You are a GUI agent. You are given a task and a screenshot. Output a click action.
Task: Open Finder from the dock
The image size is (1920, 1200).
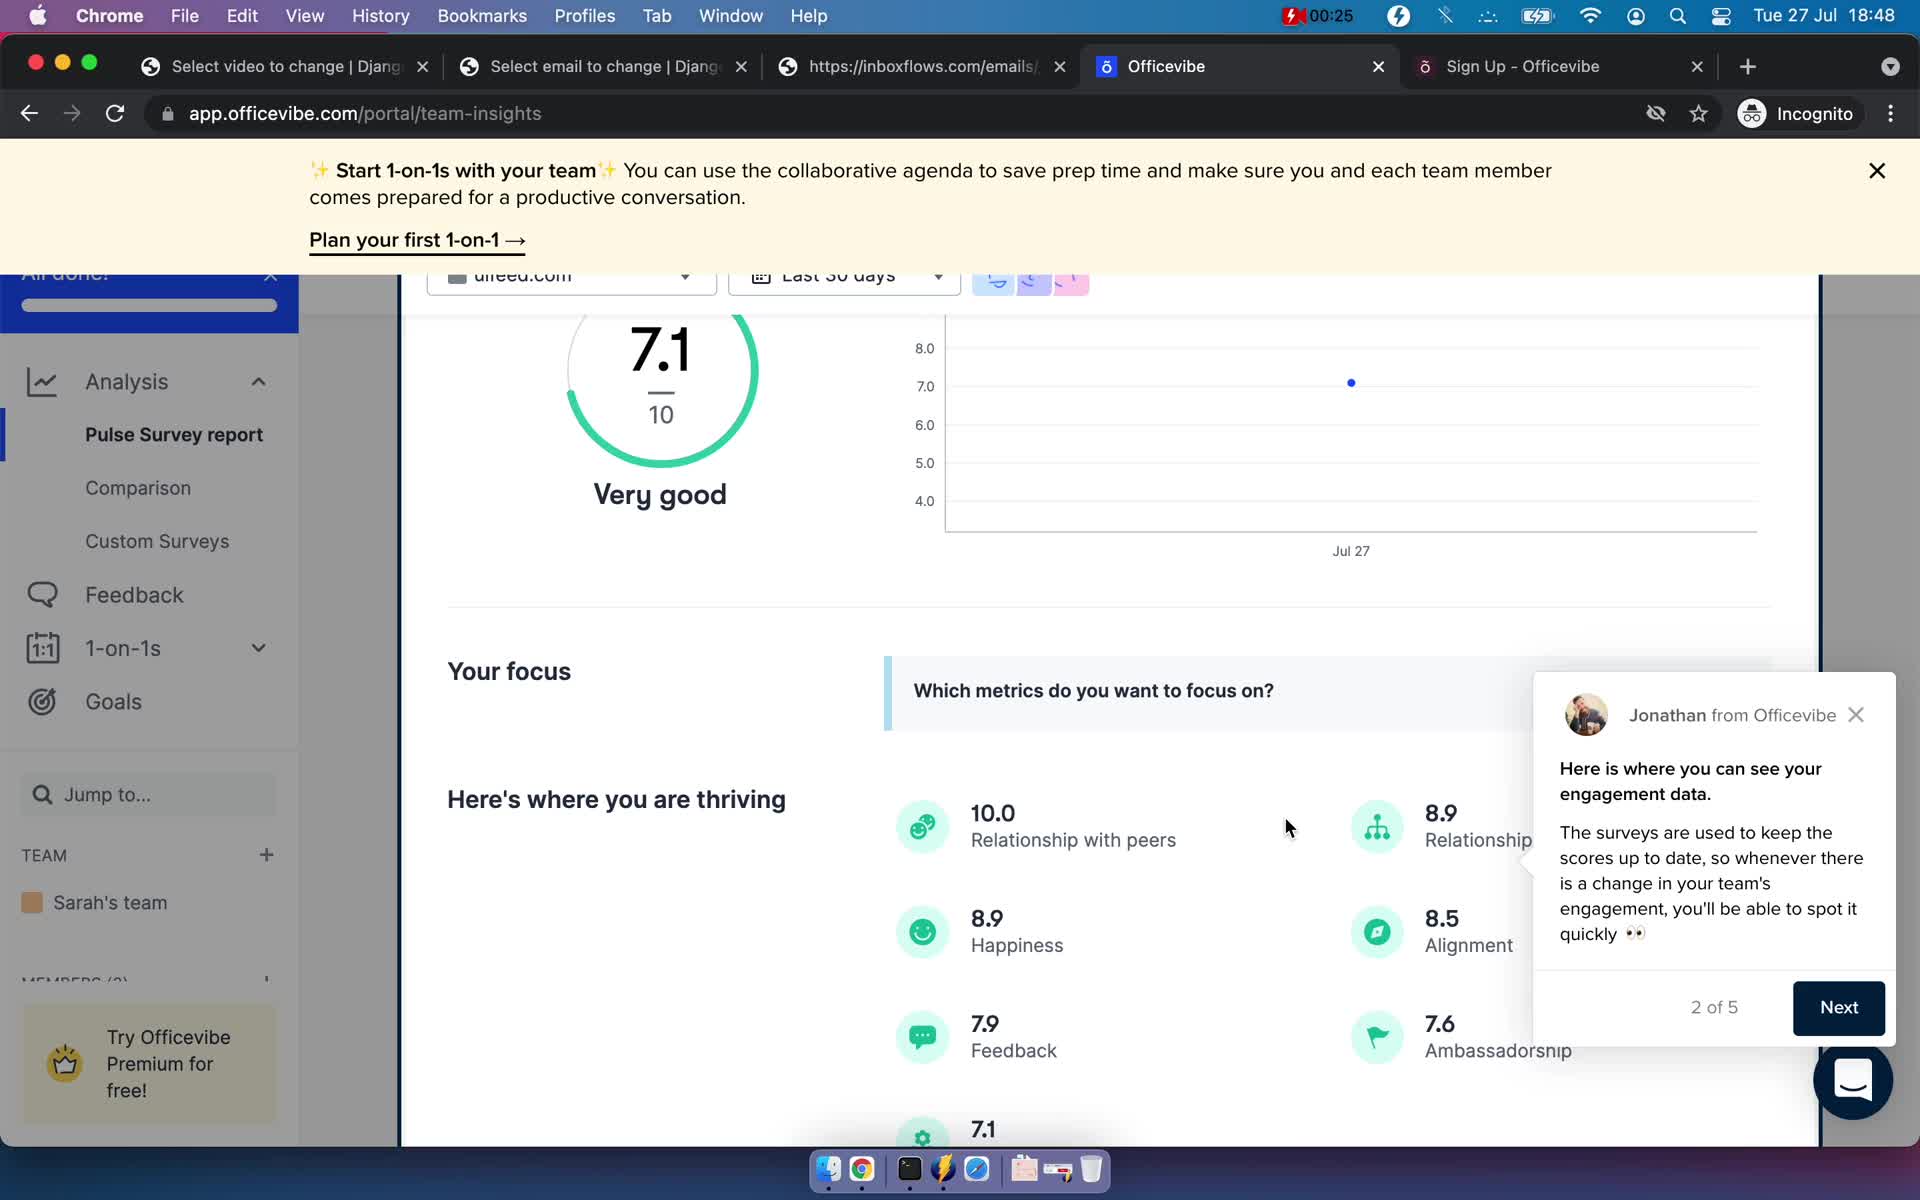pyautogui.click(x=828, y=1169)
